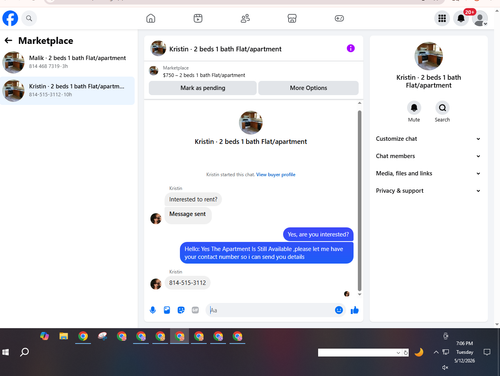Click the muted volume tray icon
The width and height of the screenshot is (500, 376).
click(445, 367)
